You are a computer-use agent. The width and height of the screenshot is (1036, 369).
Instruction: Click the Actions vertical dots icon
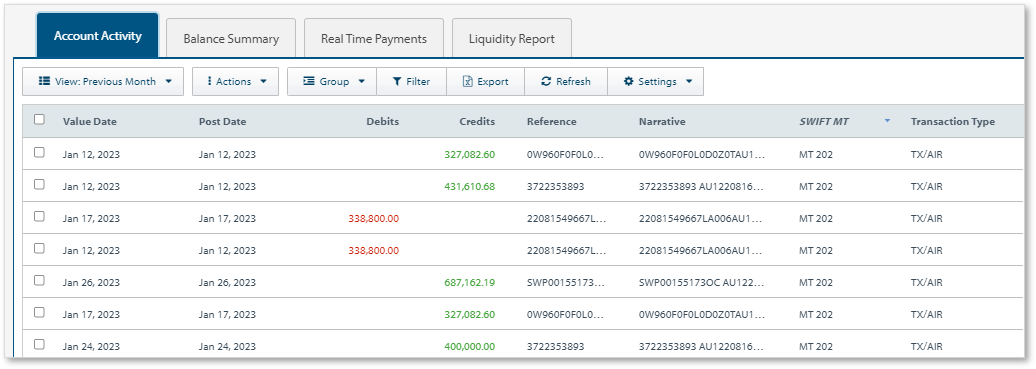(209, 81)
